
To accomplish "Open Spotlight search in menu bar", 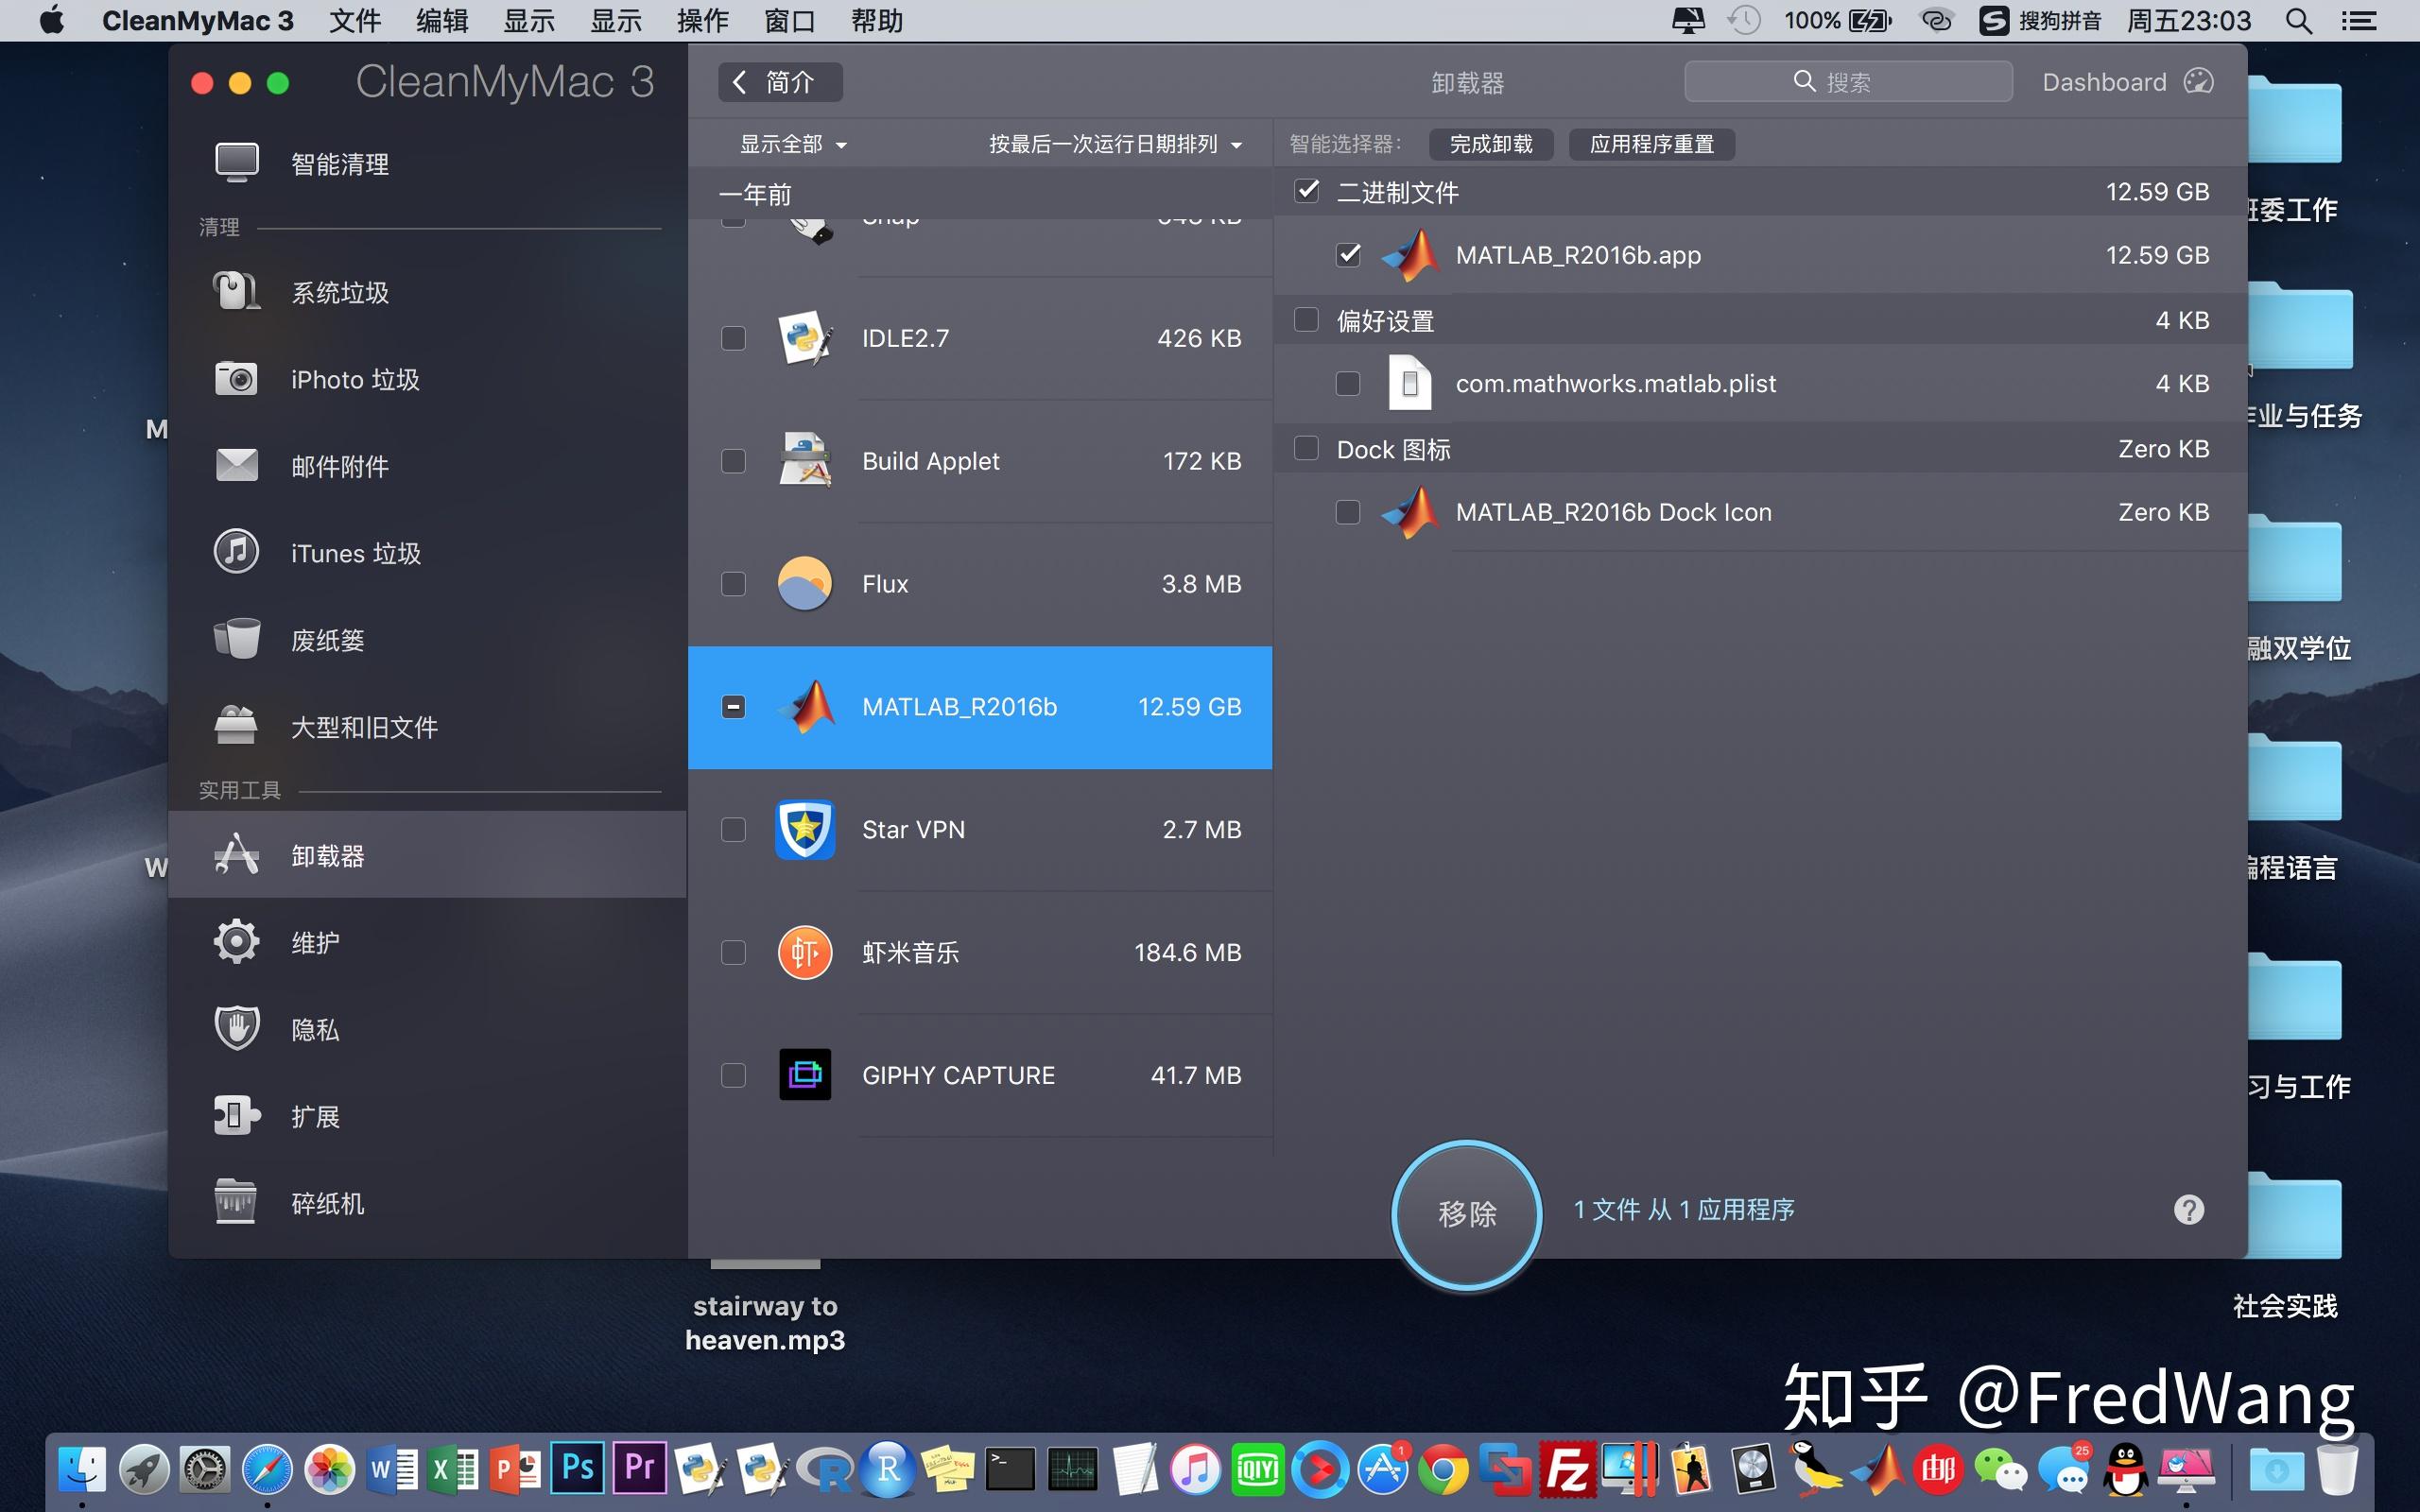I will [x=2299, y=21].
